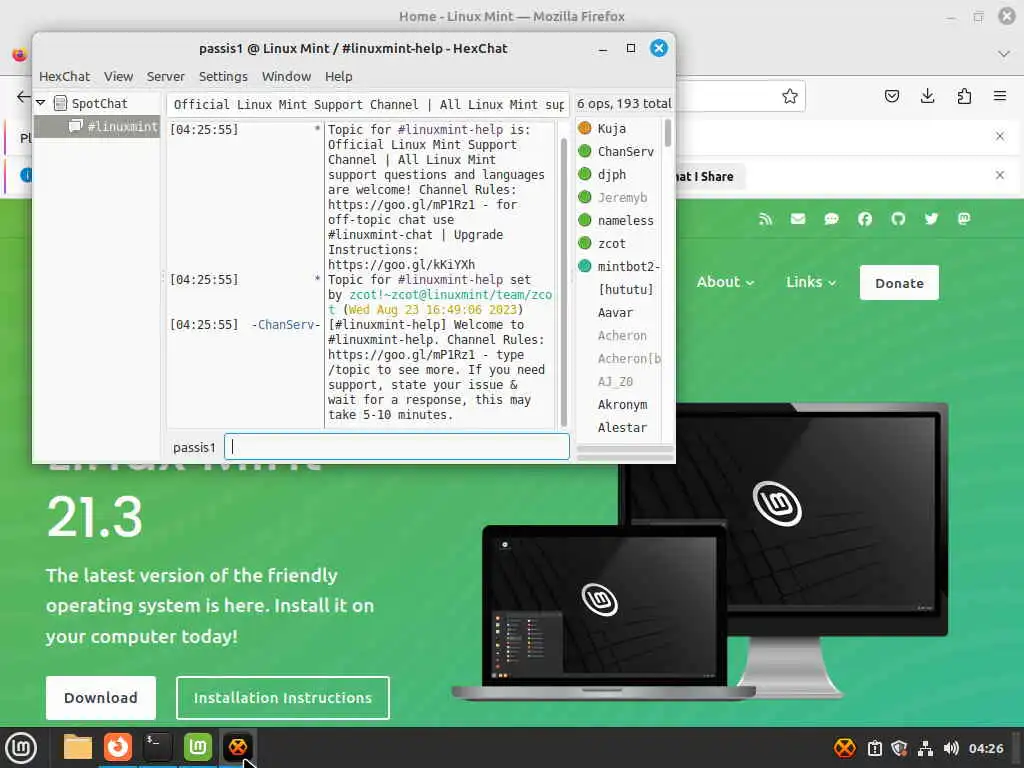1024x768 pixels.
Task: Expand the Links dropdown on website
Action: click(x=811, y=282)
